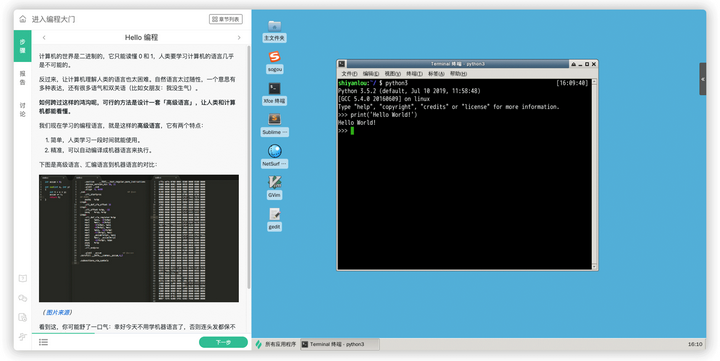Screen dimensions: 720x361
Task: Open the gedit desktop icon
Action: [x=275, y=220]
